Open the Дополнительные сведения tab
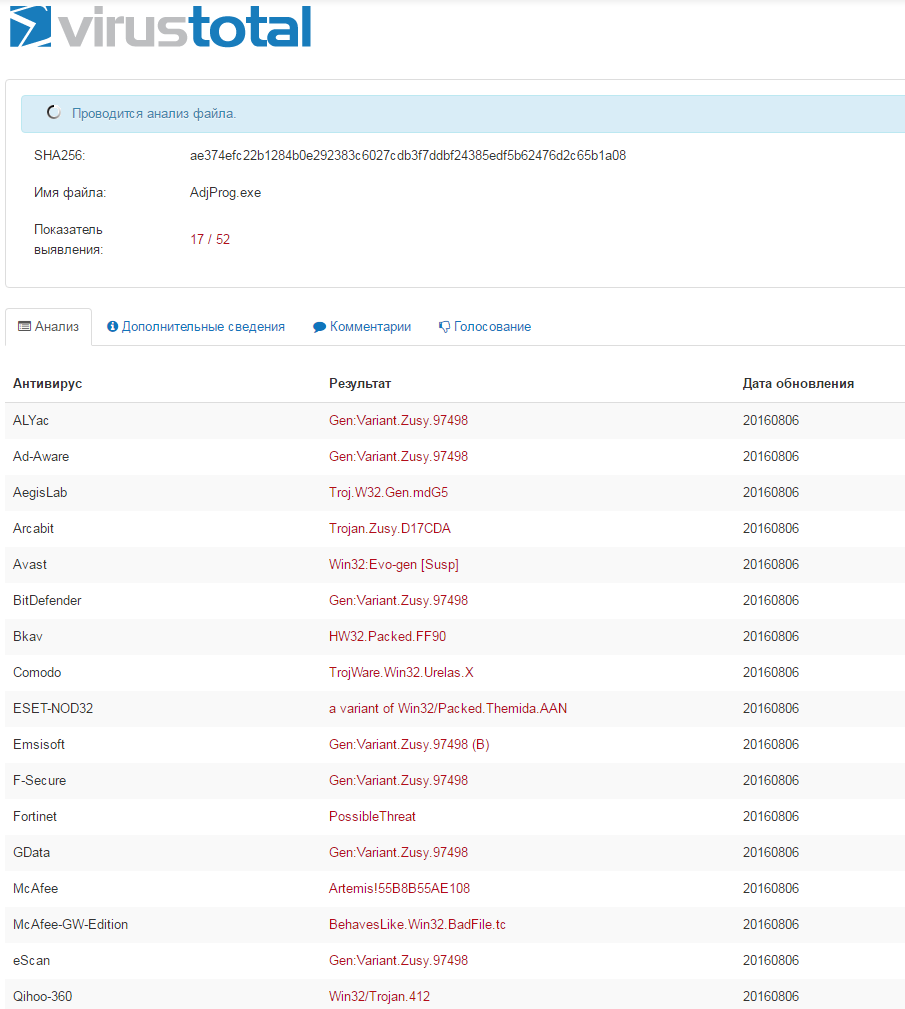This screenshot has width=905, height=1009. [196, 327]
